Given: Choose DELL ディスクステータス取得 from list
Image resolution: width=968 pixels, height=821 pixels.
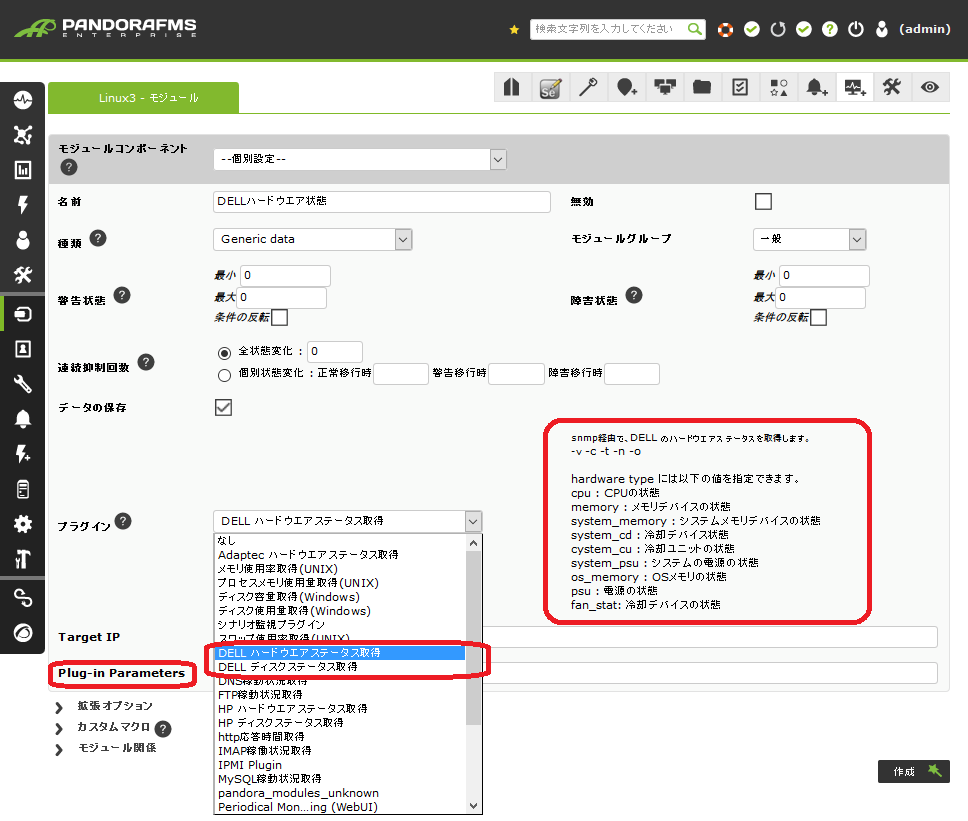Looking at the screenshot, I should coord(340,667).
